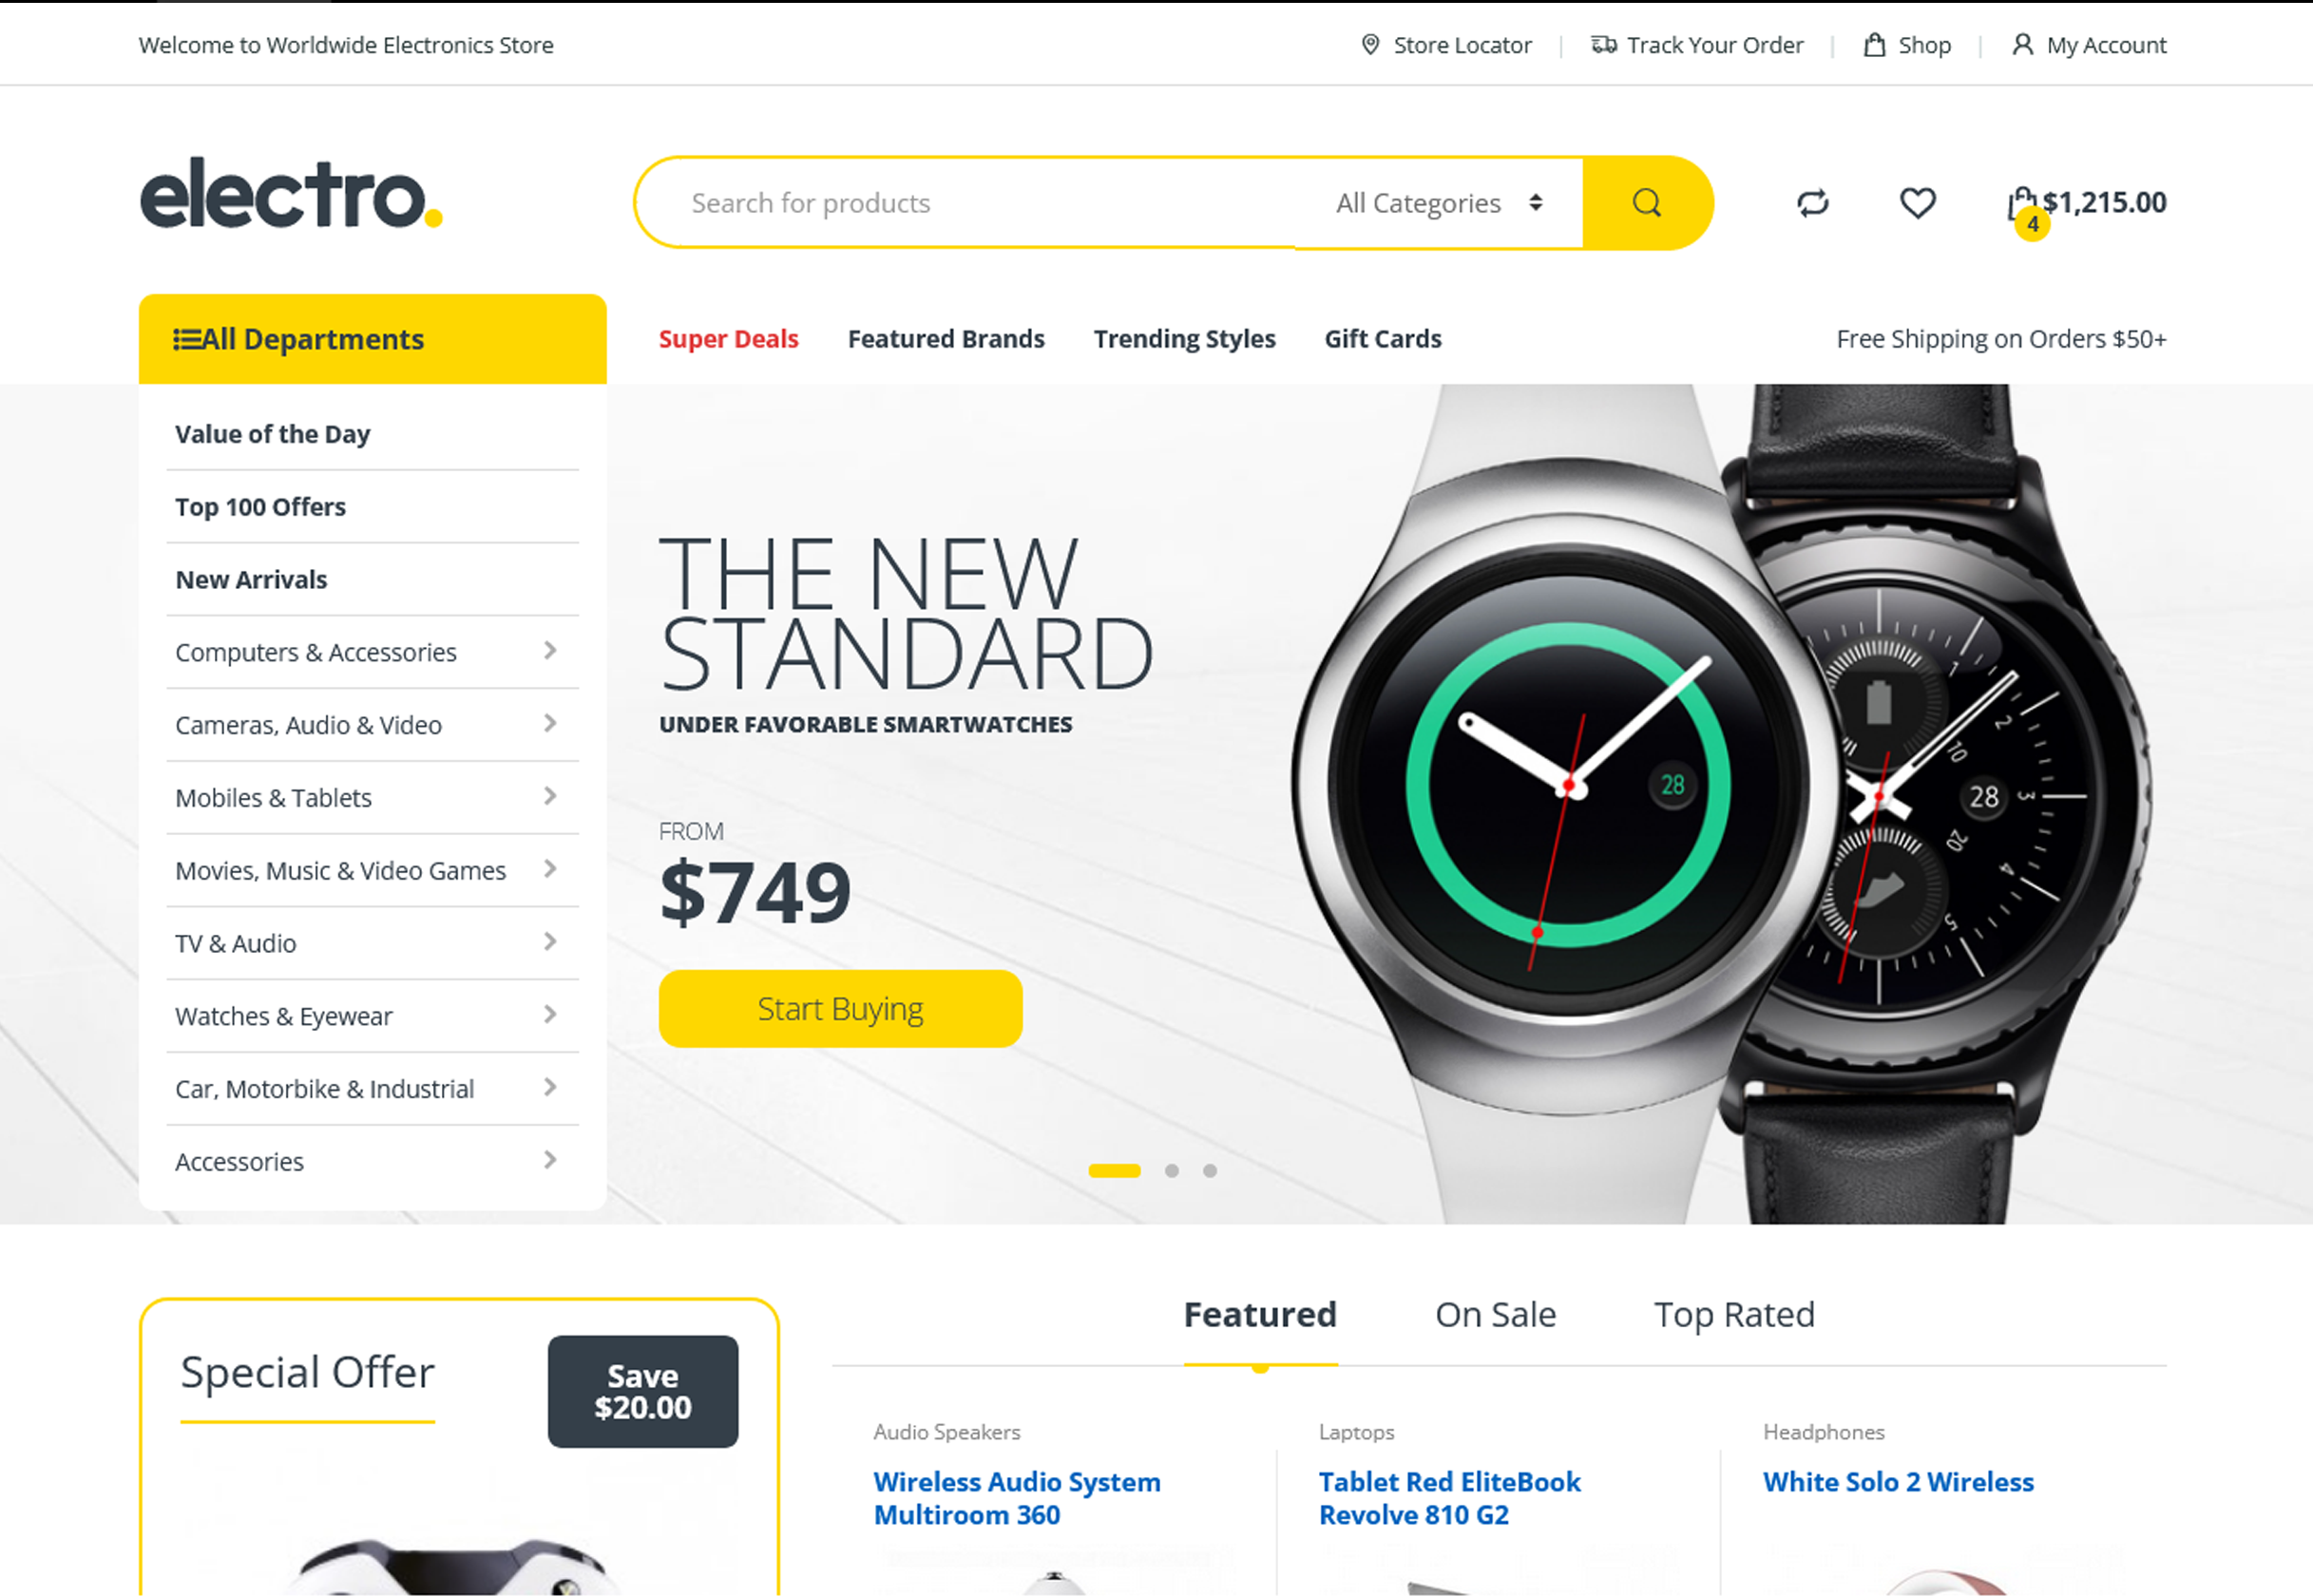Go to second slide dot in carousel
2313x1596 pixels.
pos(1171,1170)
